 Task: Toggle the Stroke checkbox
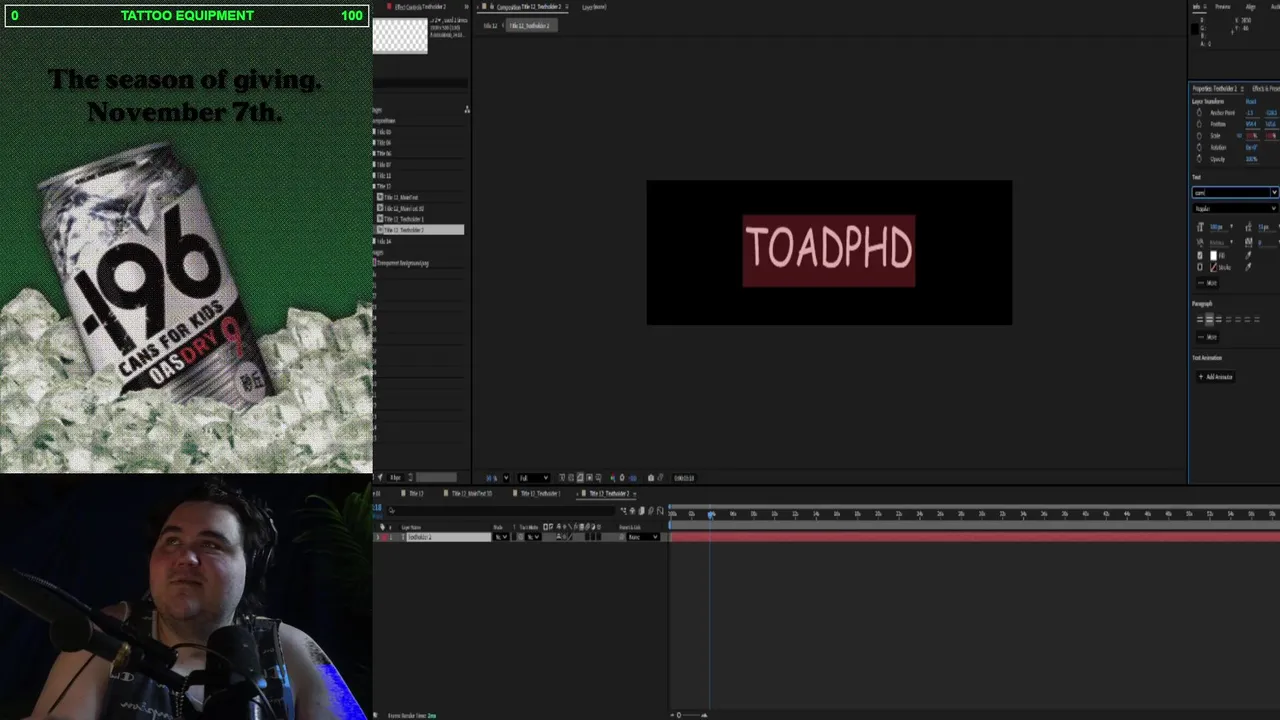tap(1200, 267)
